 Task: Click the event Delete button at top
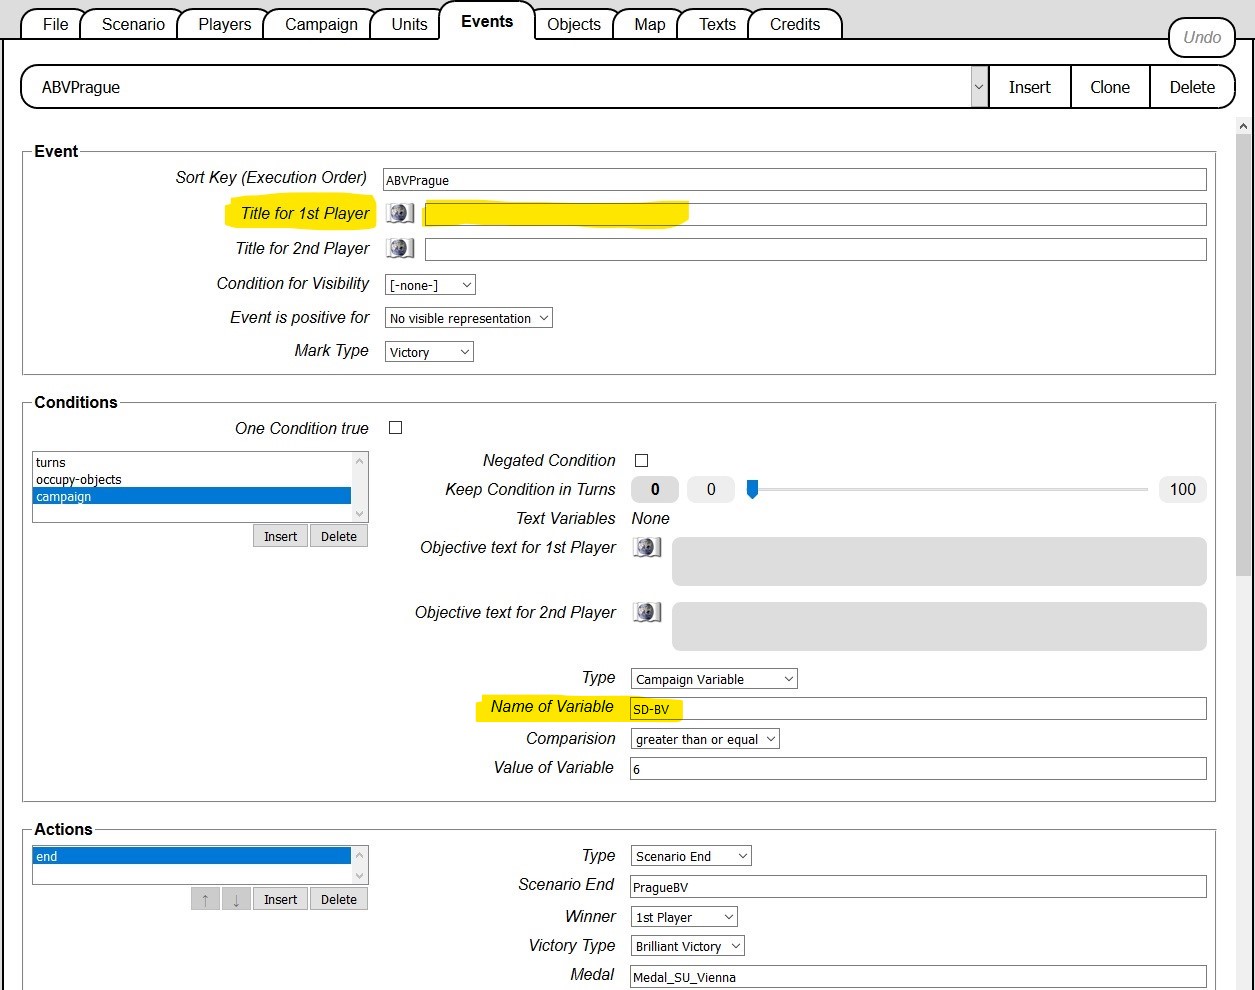[1192, 87]
